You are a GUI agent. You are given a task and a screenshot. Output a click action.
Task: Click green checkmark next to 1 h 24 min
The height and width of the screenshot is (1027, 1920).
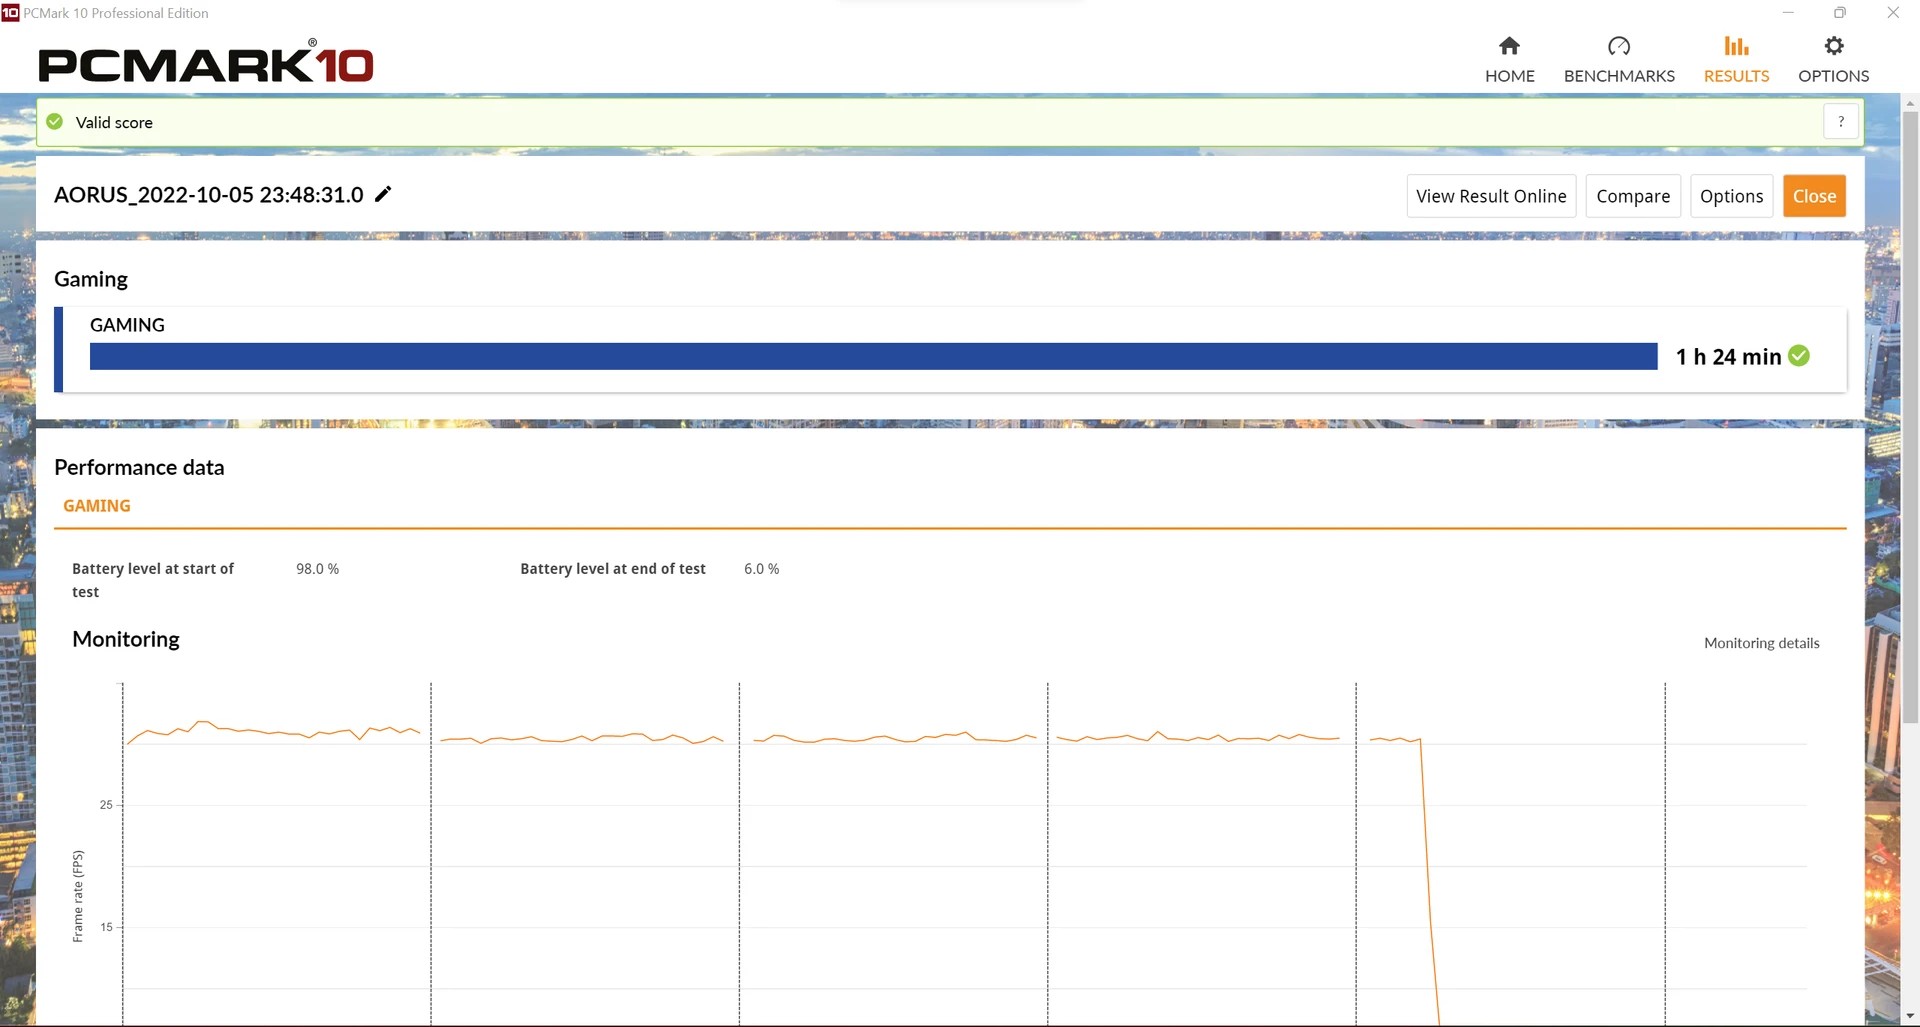click(1799, 356)
